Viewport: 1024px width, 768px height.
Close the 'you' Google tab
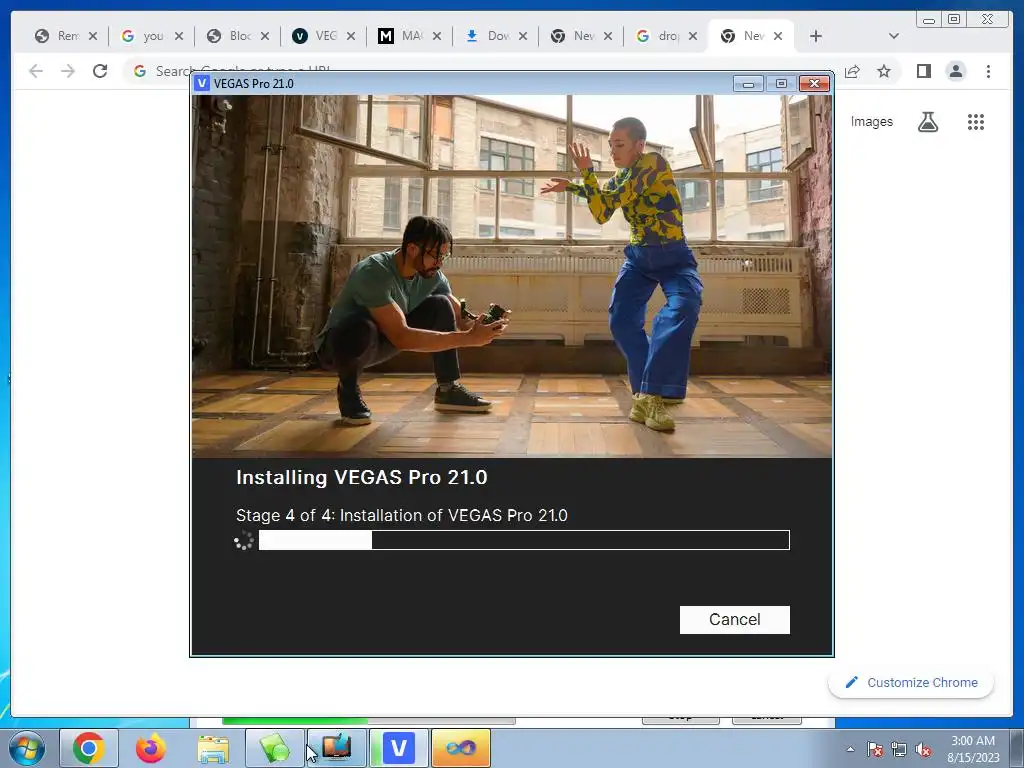pyautogui.click(x=179, y=36)
